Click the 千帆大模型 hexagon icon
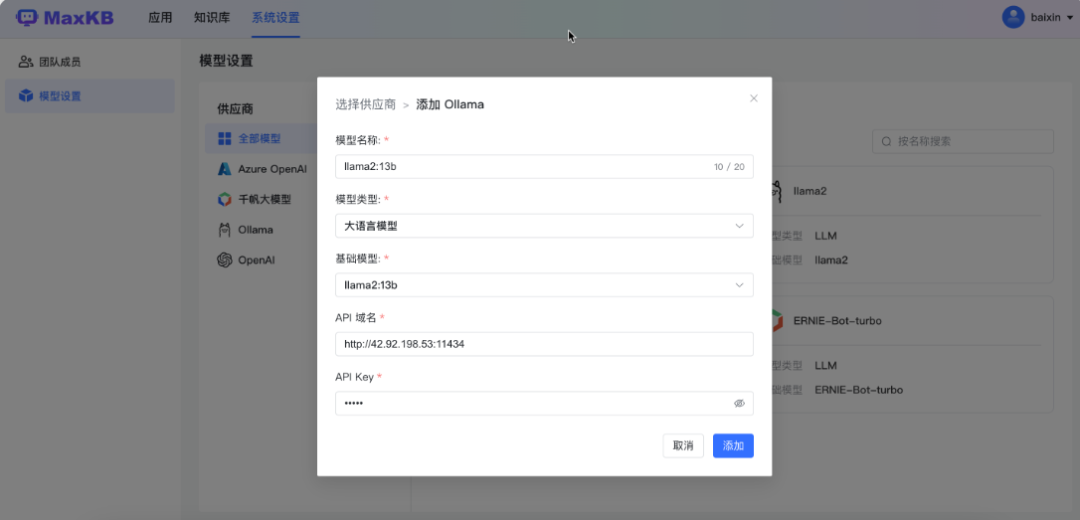Screen dimensions: 1080x520 (x=225, y=199)
